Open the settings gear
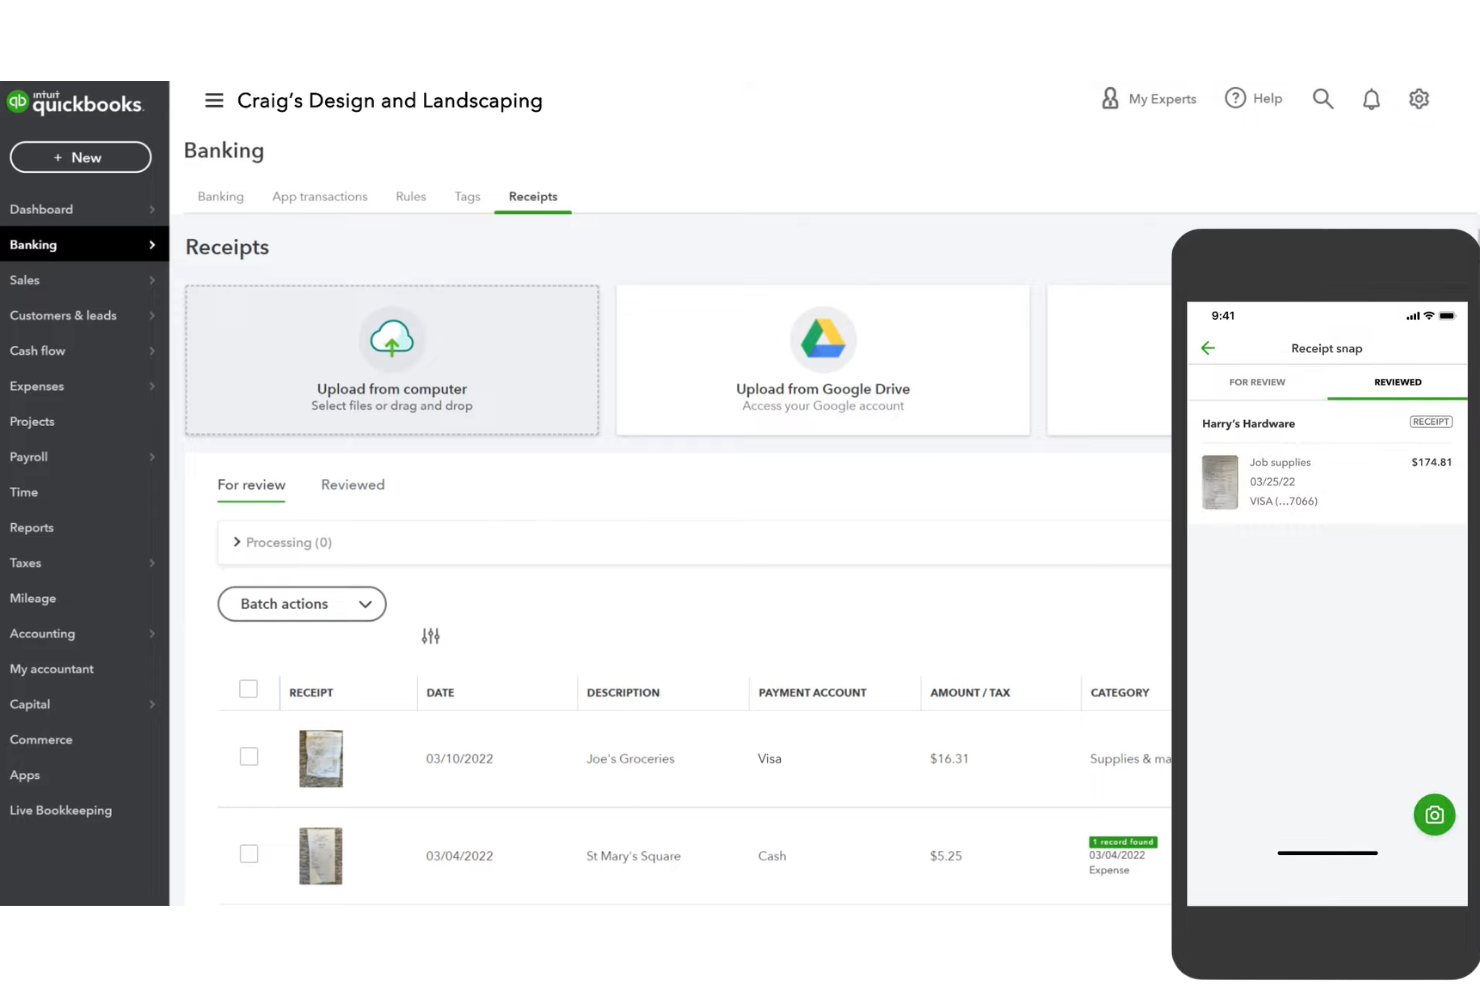This screenshot has width=1480, height=987. click(x=1418, y=98)
